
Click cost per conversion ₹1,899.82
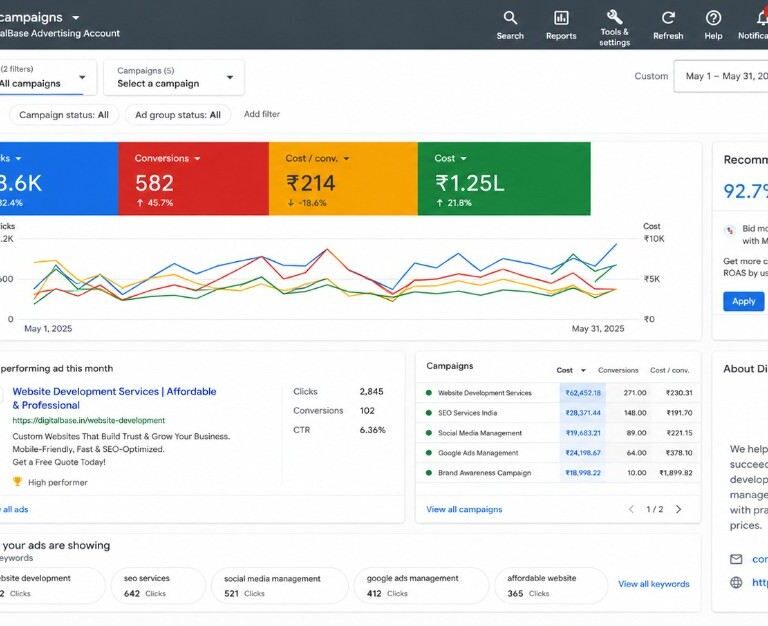[676, 473]
